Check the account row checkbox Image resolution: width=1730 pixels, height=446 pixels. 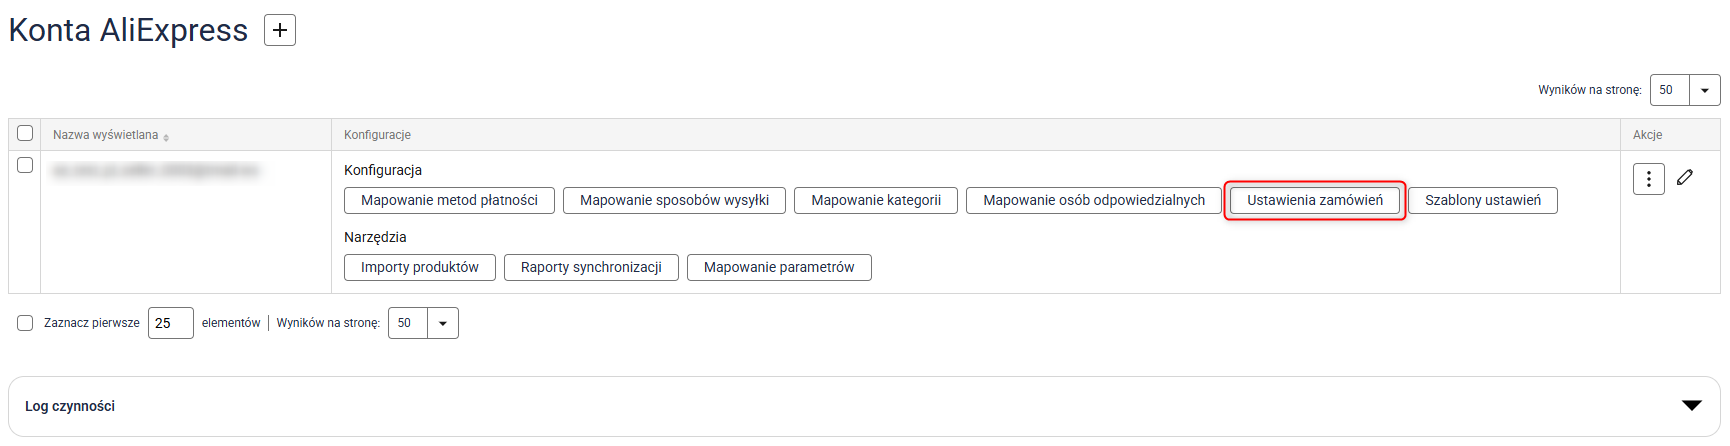(25, 165)
